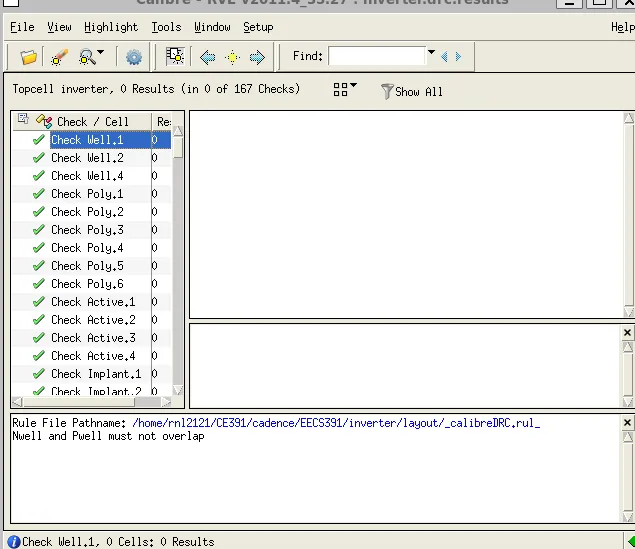Click the yellow highlight current result icon
Screen dimensions: 635x549
pyautogui.click(x=232, y=57)
